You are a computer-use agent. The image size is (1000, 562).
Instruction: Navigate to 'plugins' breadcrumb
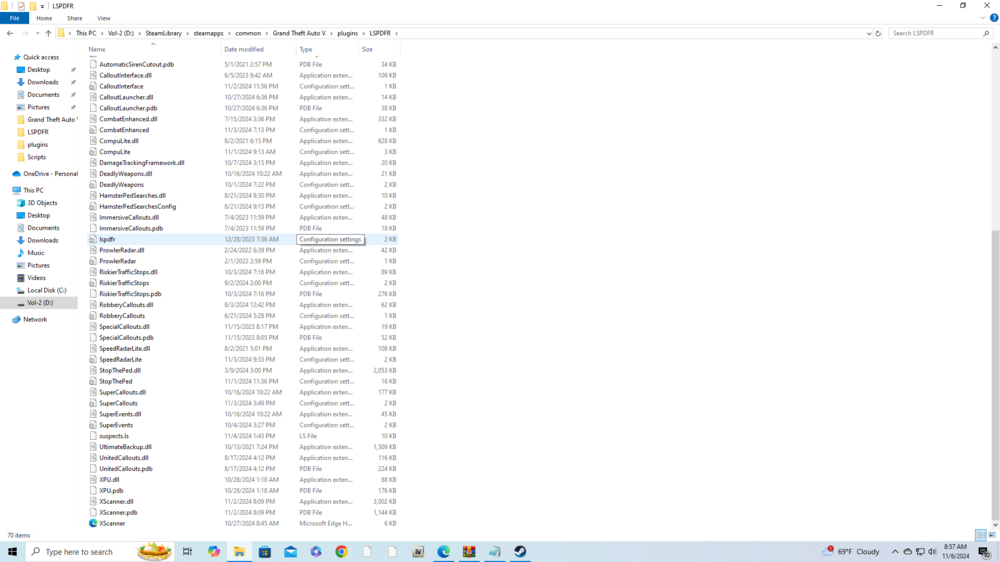tap(348, 33)
